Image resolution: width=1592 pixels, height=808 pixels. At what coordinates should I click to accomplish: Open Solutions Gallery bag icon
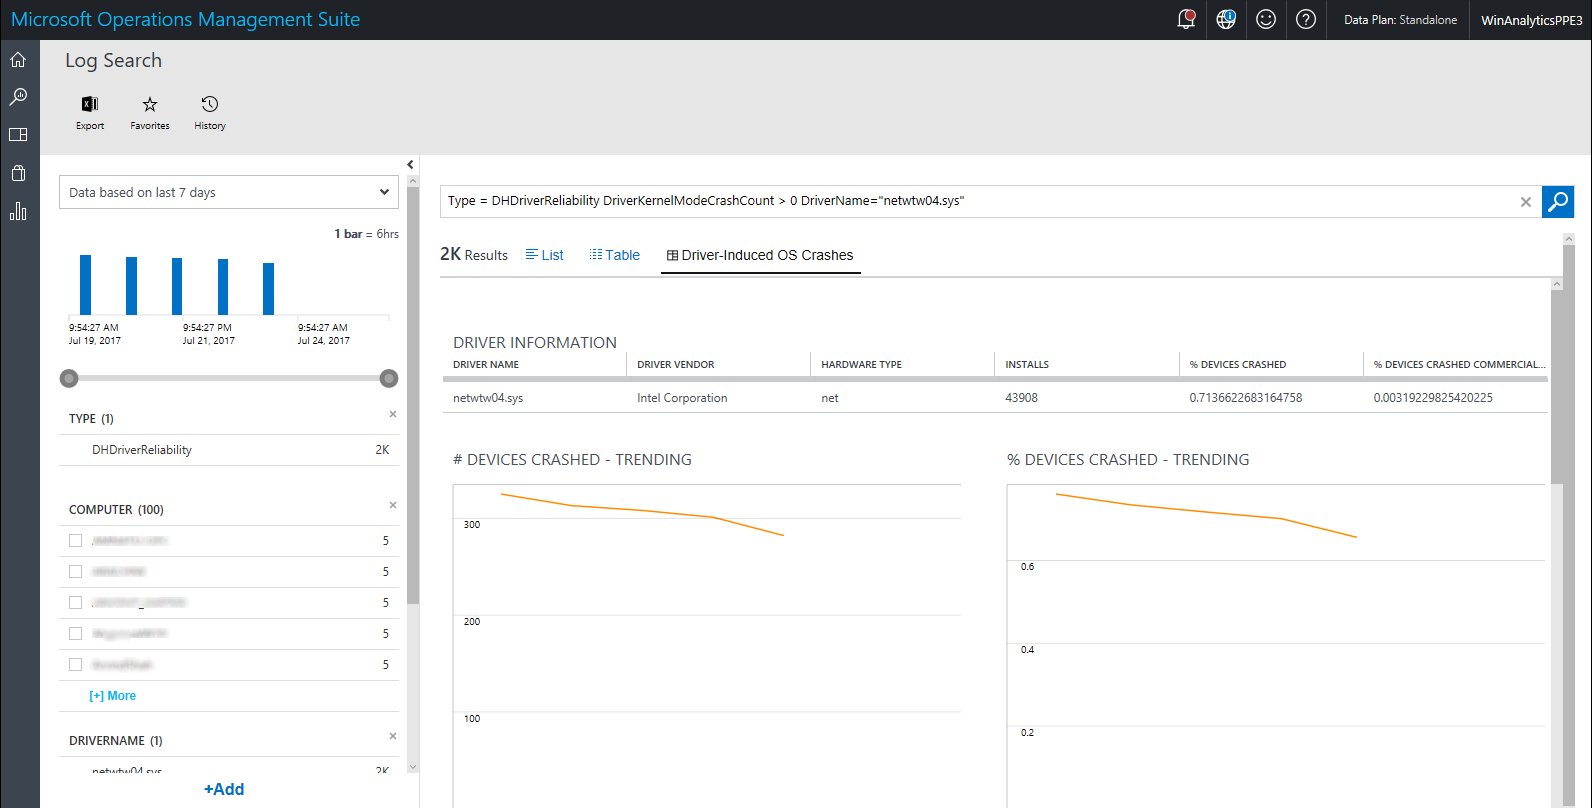click(18, 173)
